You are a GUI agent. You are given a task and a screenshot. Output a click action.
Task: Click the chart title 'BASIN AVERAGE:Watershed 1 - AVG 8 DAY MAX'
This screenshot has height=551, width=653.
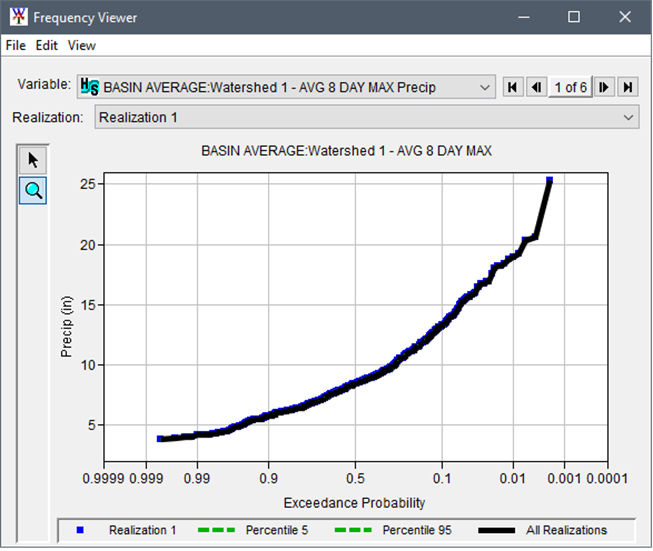pyautogui.click(x=346, y=150)
